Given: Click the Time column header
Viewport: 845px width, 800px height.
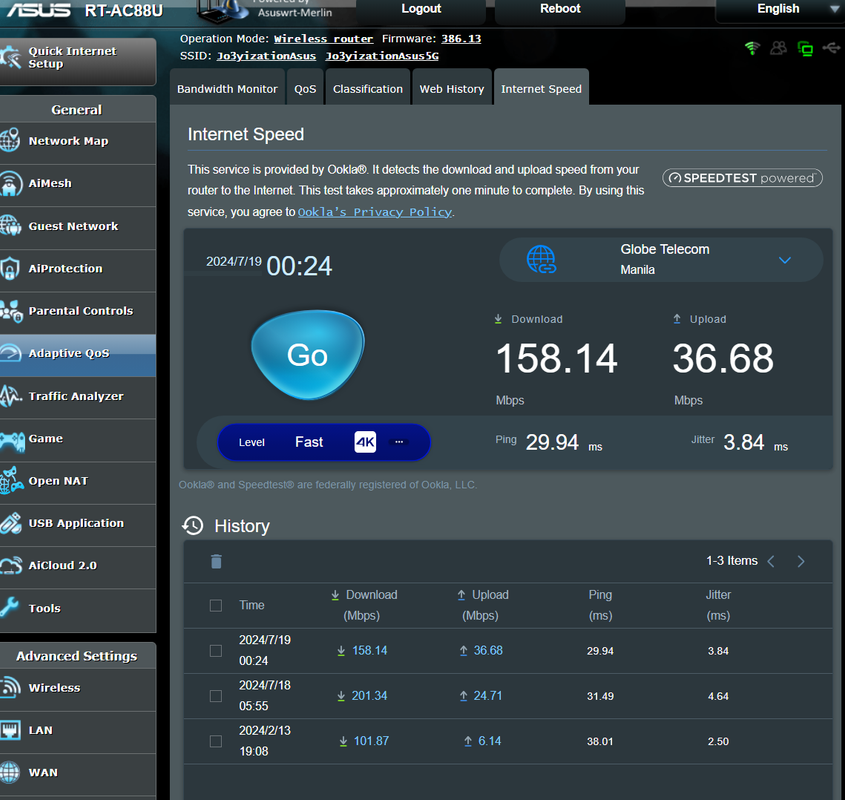Looking at the screenshot, I should tap(252, 605).
